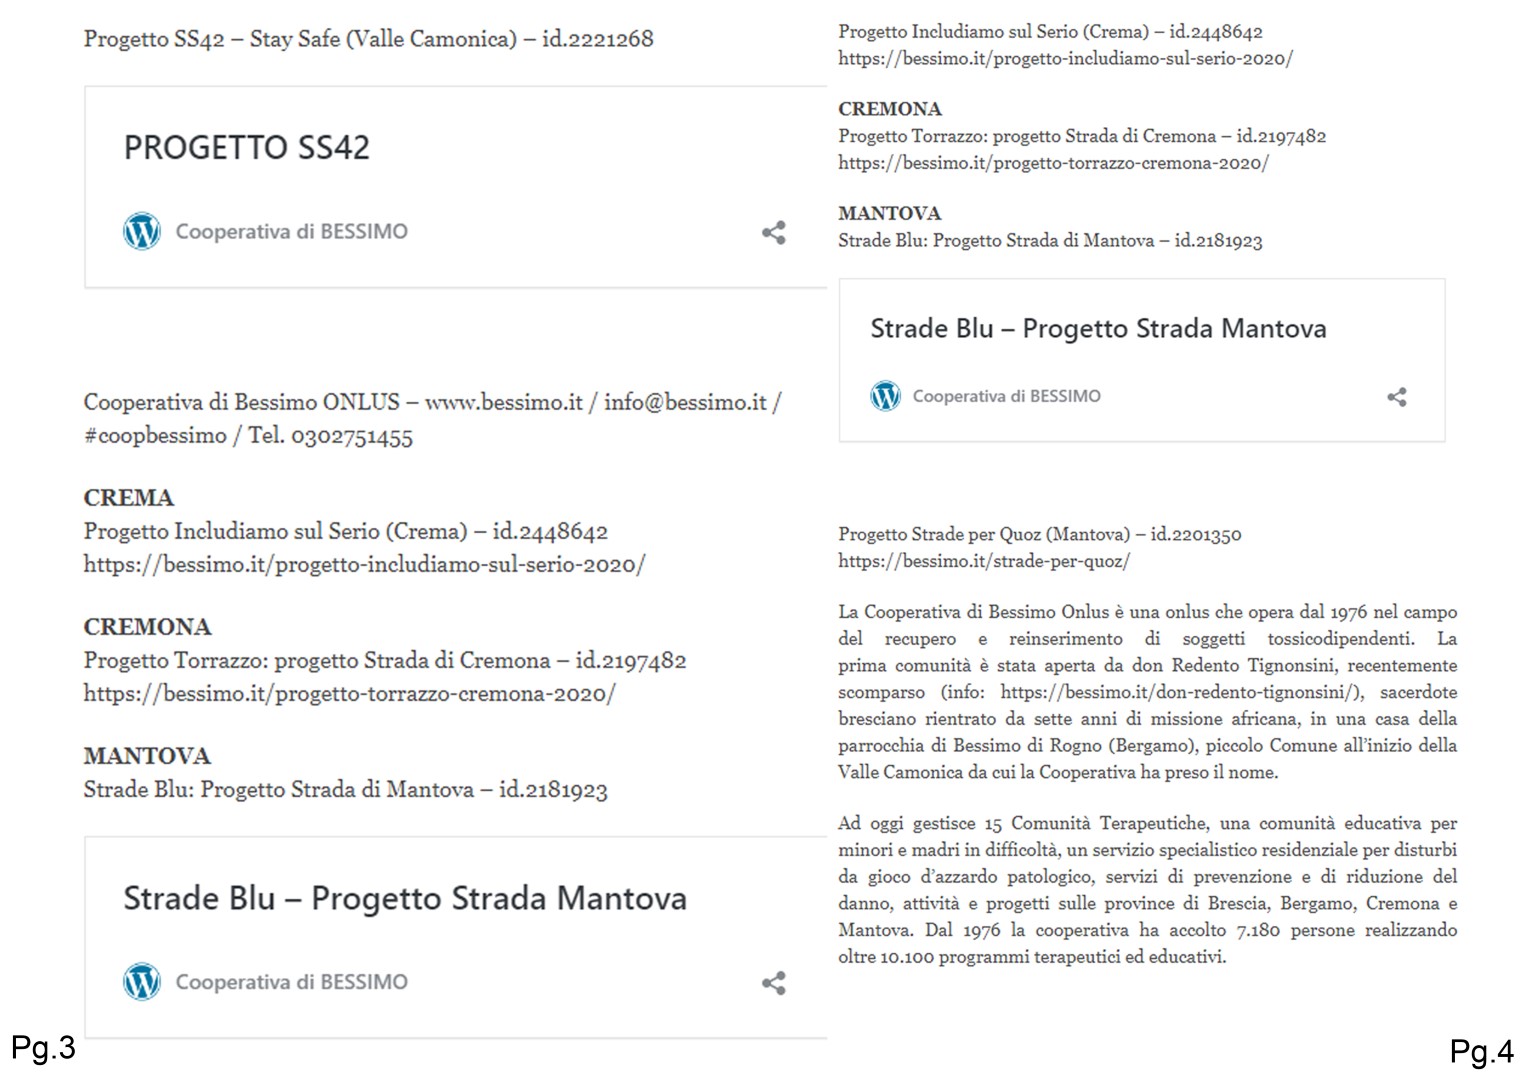The width and height of the screenshot is (1527, 1080).
Task: Open page 3 progetto-includiamo-sul-serio-2020 URL
Action: pyautogui.click(x=364, y=565)
